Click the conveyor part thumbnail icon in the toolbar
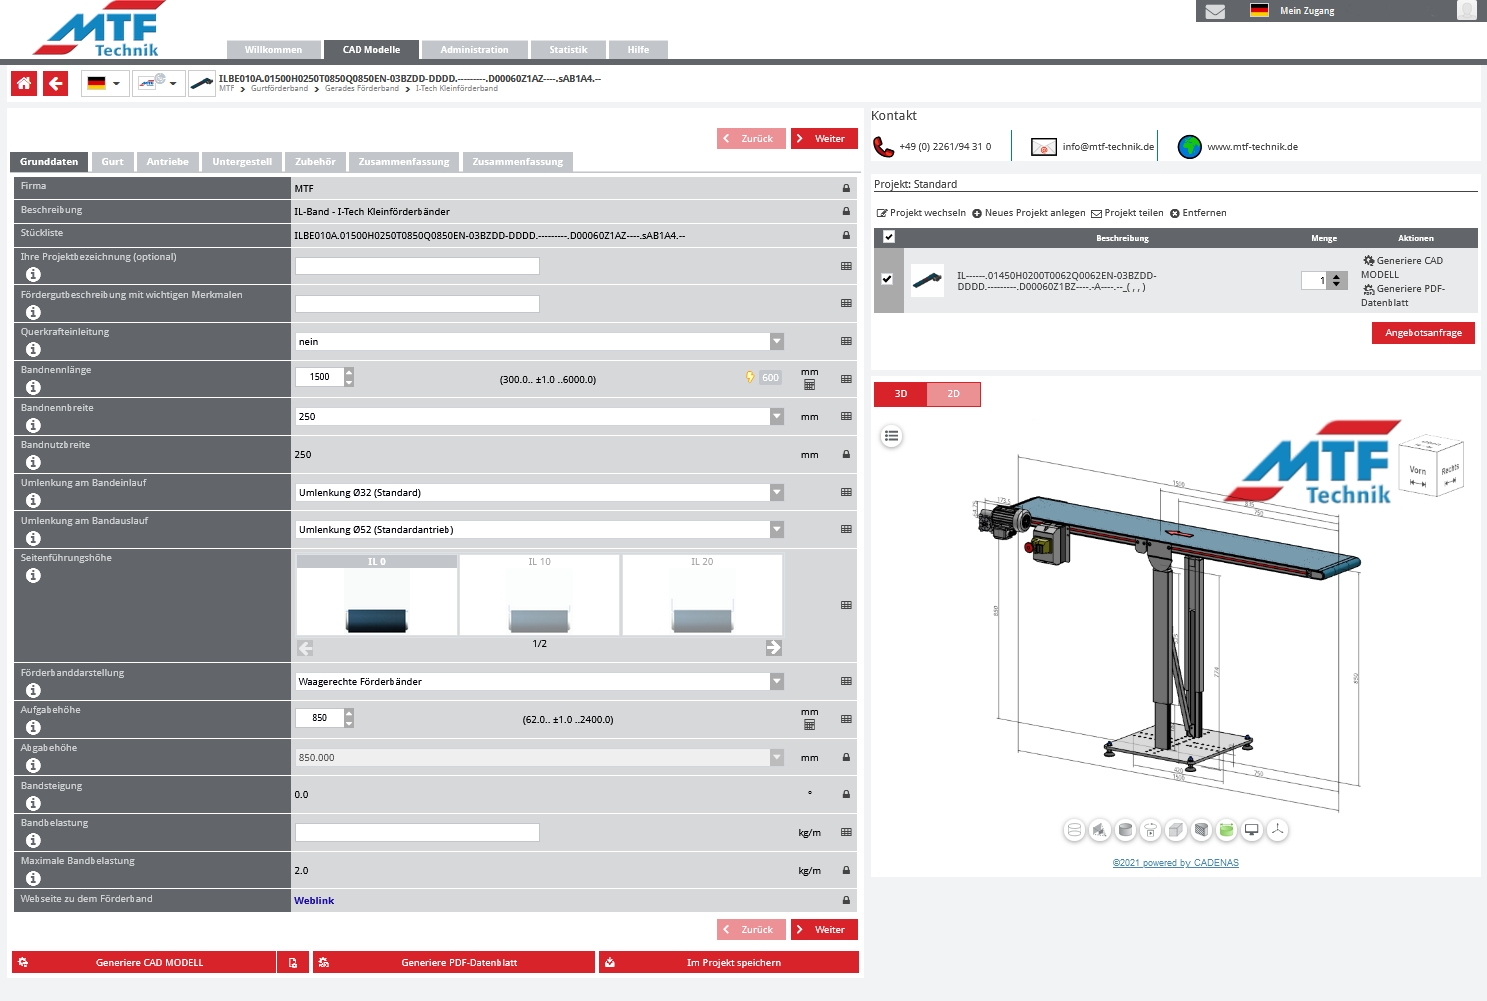Screen dimensions: 1487x1001 tap(202, 83)
